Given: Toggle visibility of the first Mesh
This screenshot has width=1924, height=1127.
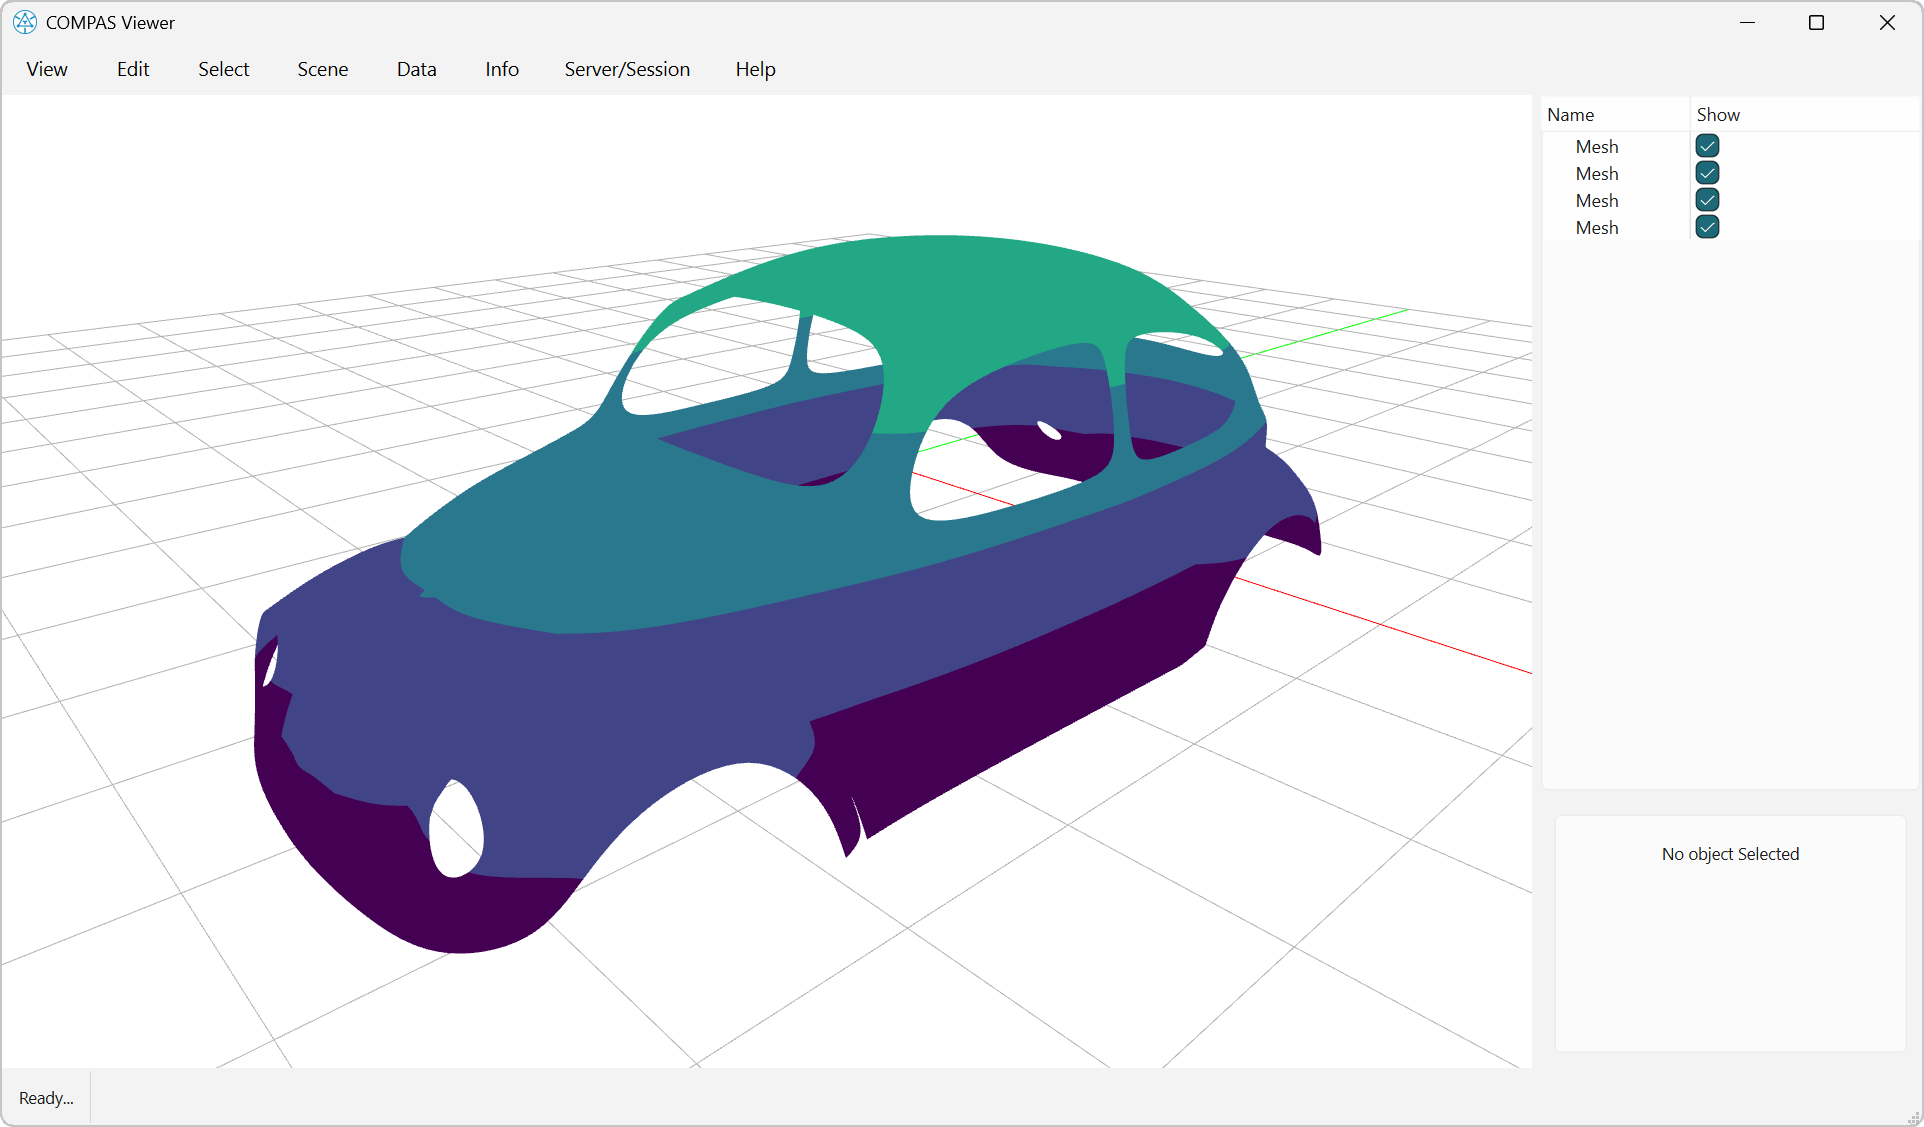Looking at the screenshot, I should click(x=1707, y=146).
